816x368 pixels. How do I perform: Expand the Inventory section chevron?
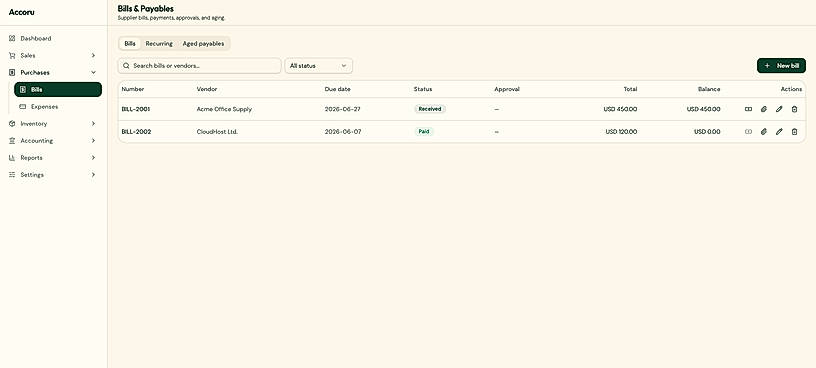(x=93, y=123)
